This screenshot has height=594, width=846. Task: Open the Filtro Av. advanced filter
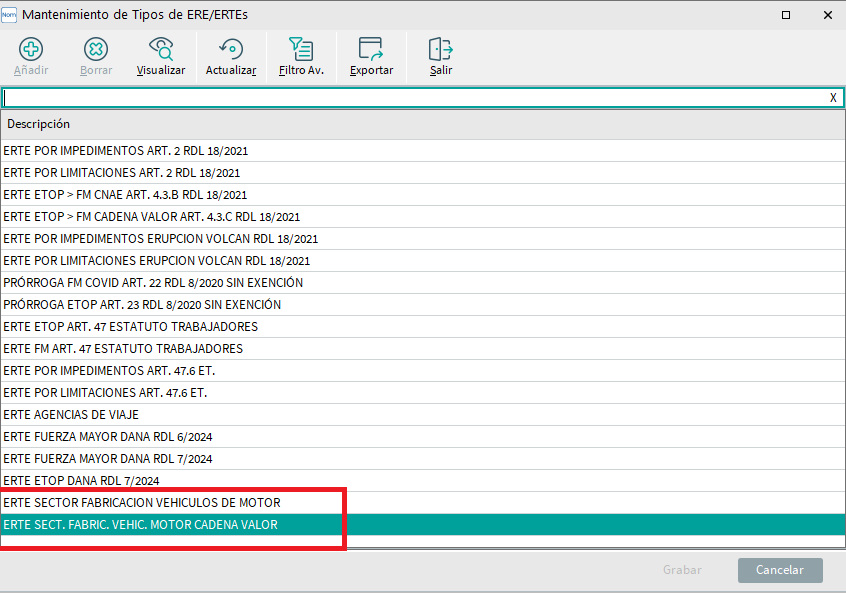point(300,50)
